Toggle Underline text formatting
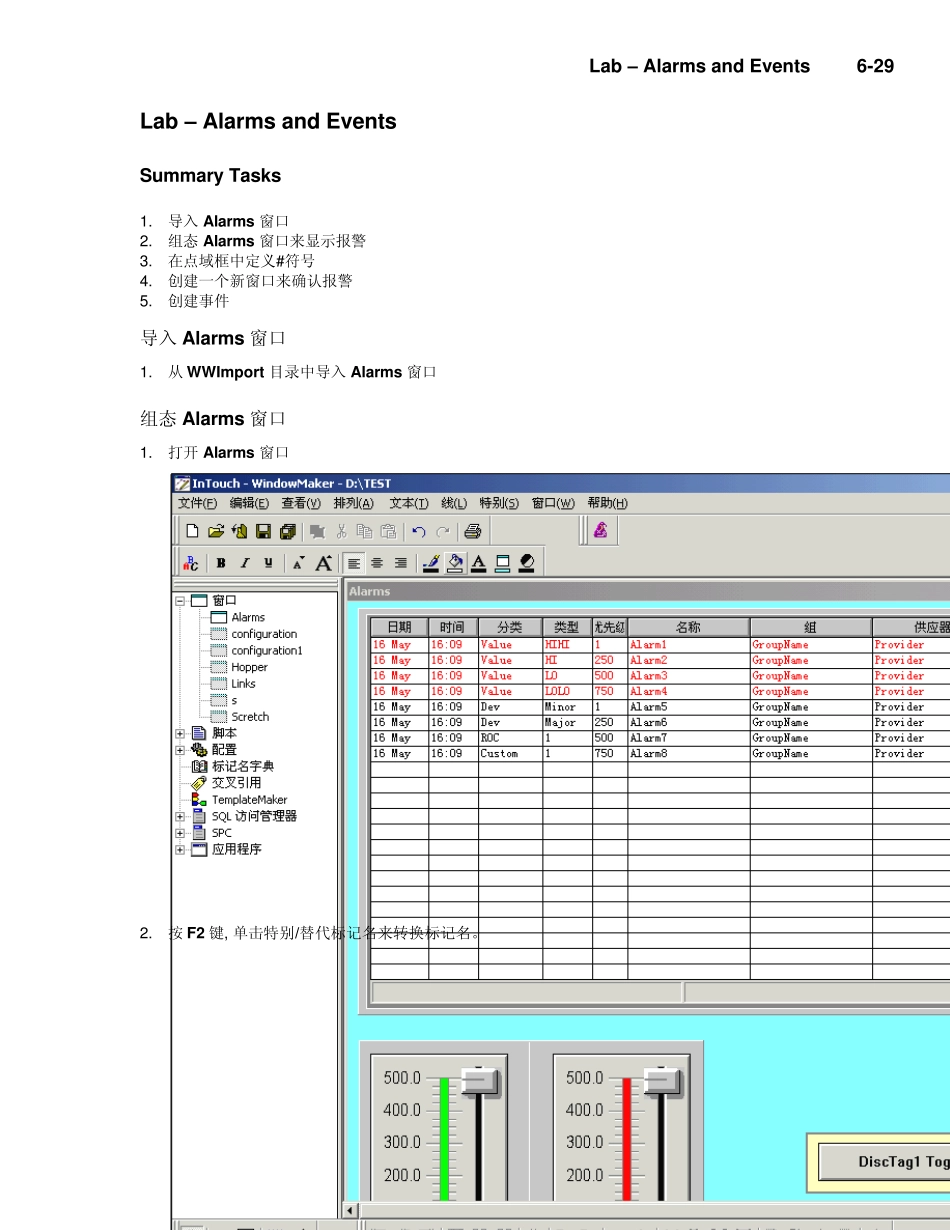 click(x=268, y=563)
